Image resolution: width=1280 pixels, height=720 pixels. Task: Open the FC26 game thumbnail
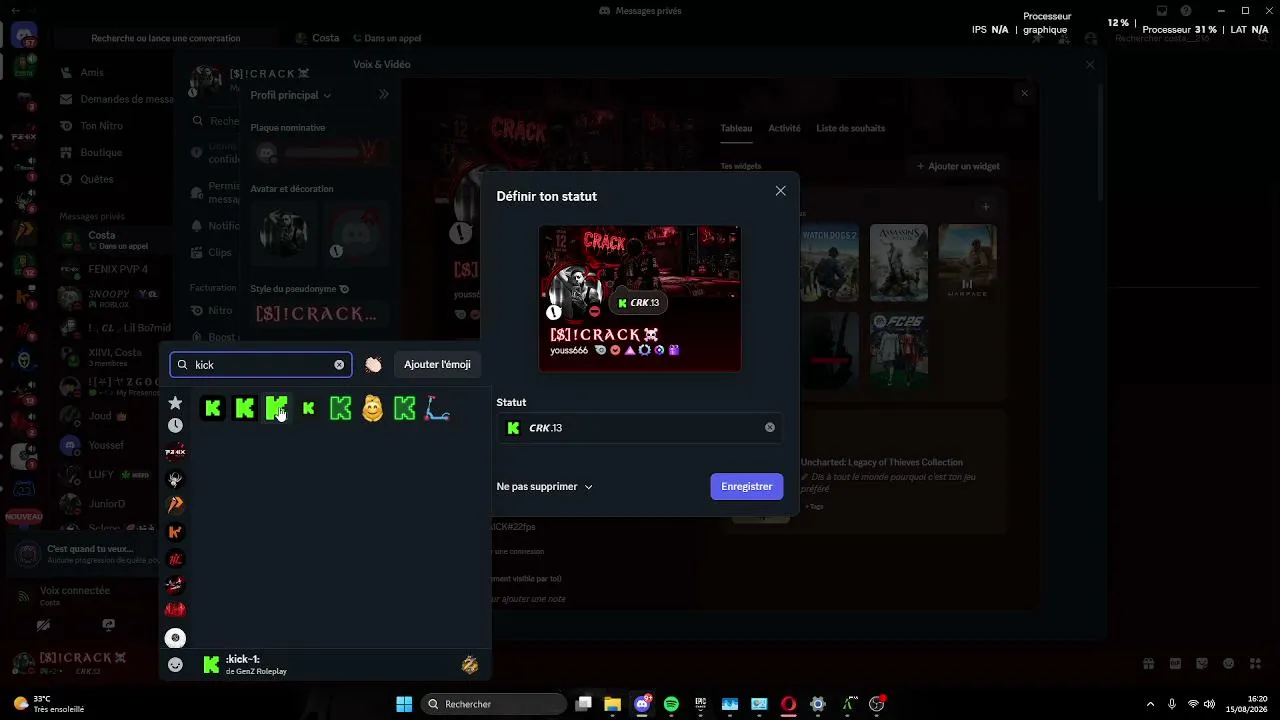[x=898, y=351]
